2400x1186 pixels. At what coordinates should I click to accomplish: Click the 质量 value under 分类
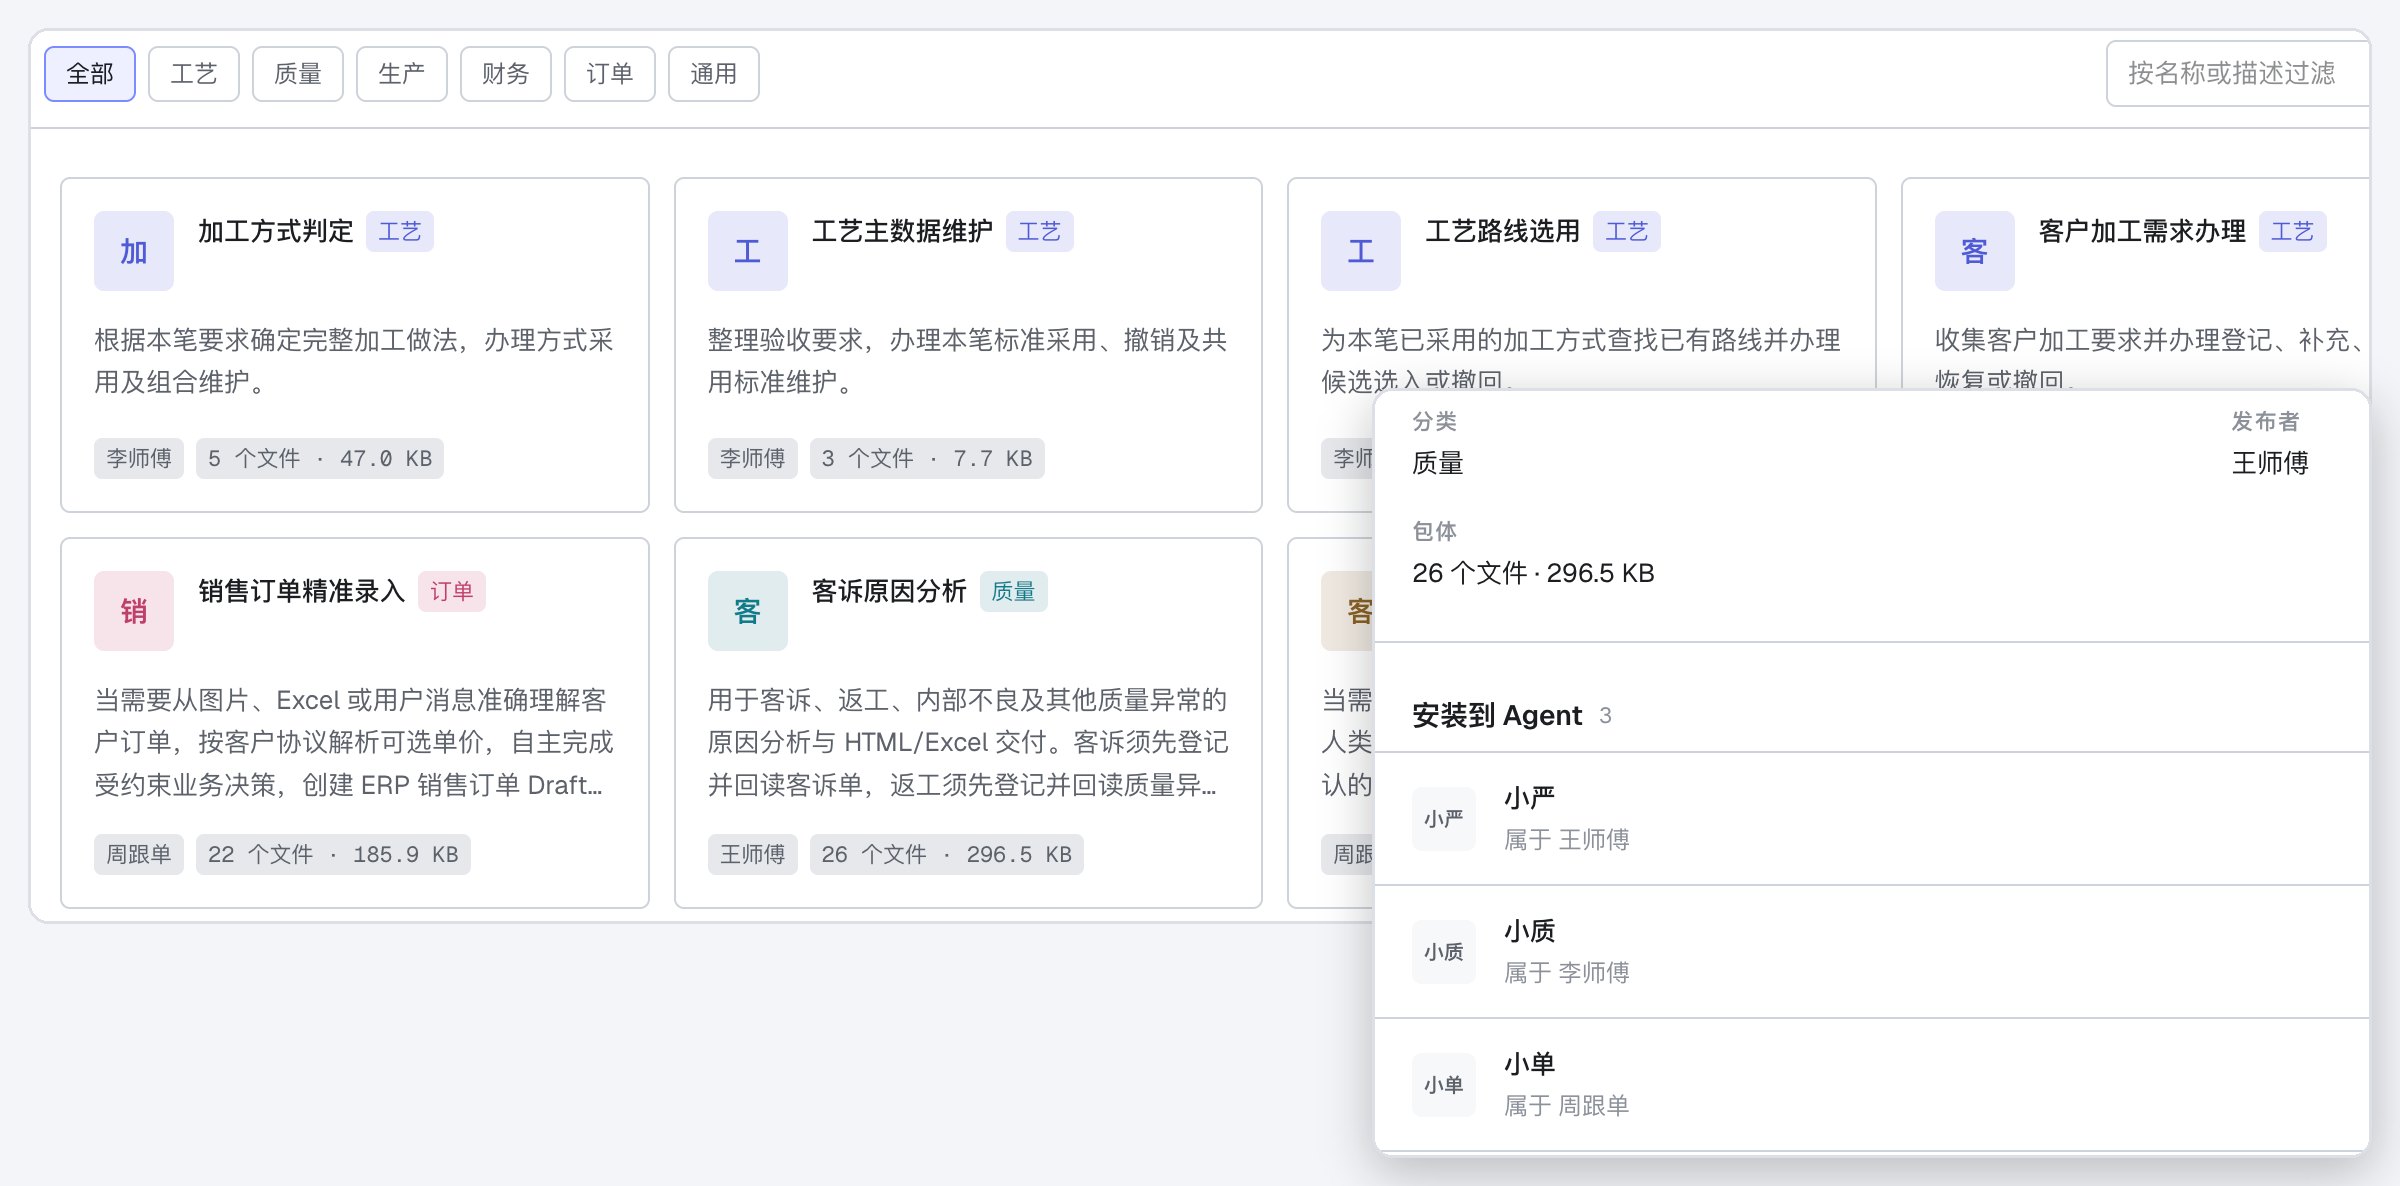(1438, 463)
